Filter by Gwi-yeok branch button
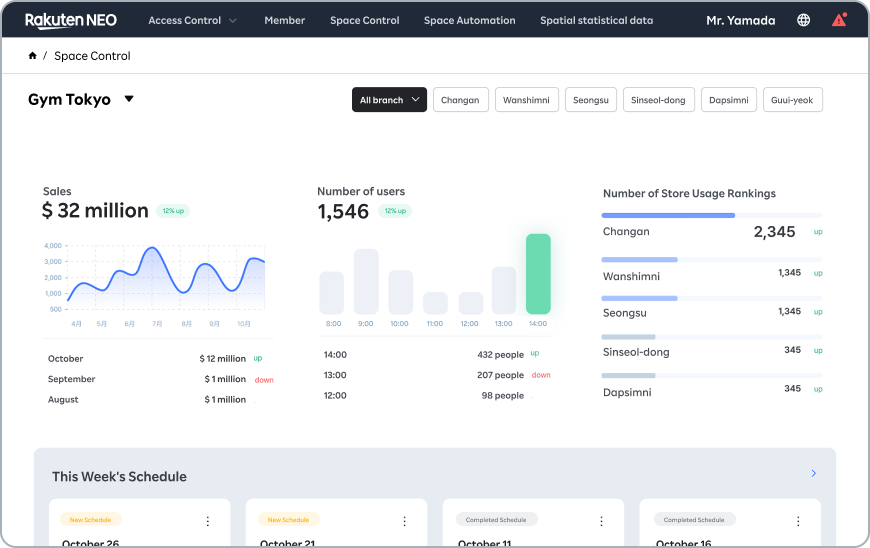The image size is (870, 548). [792, 100]
